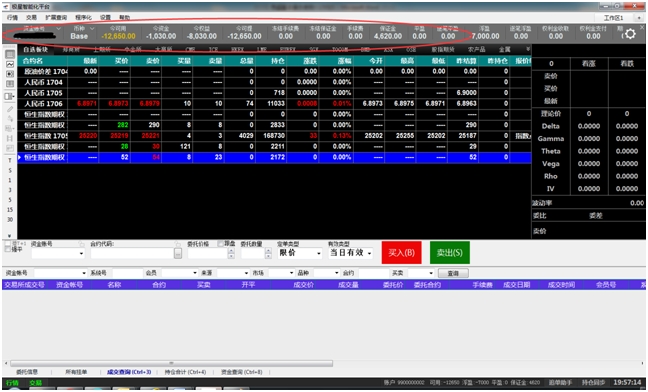Click the 合约代码 contract code input field
The height and width of the screenshot is (392, 648).
coord(132,254)
